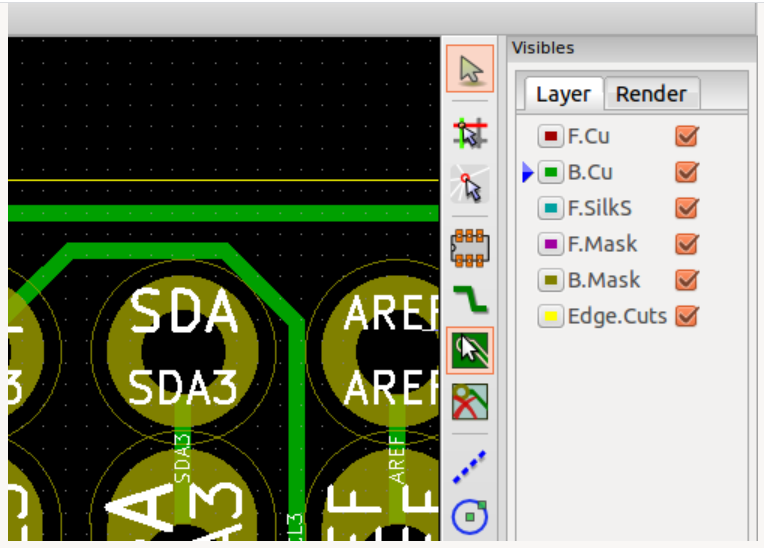Click the olive B.Mask color swatch
Image resolution: width=764 pixels, height=548 pixels.
[x=551, y=280]
